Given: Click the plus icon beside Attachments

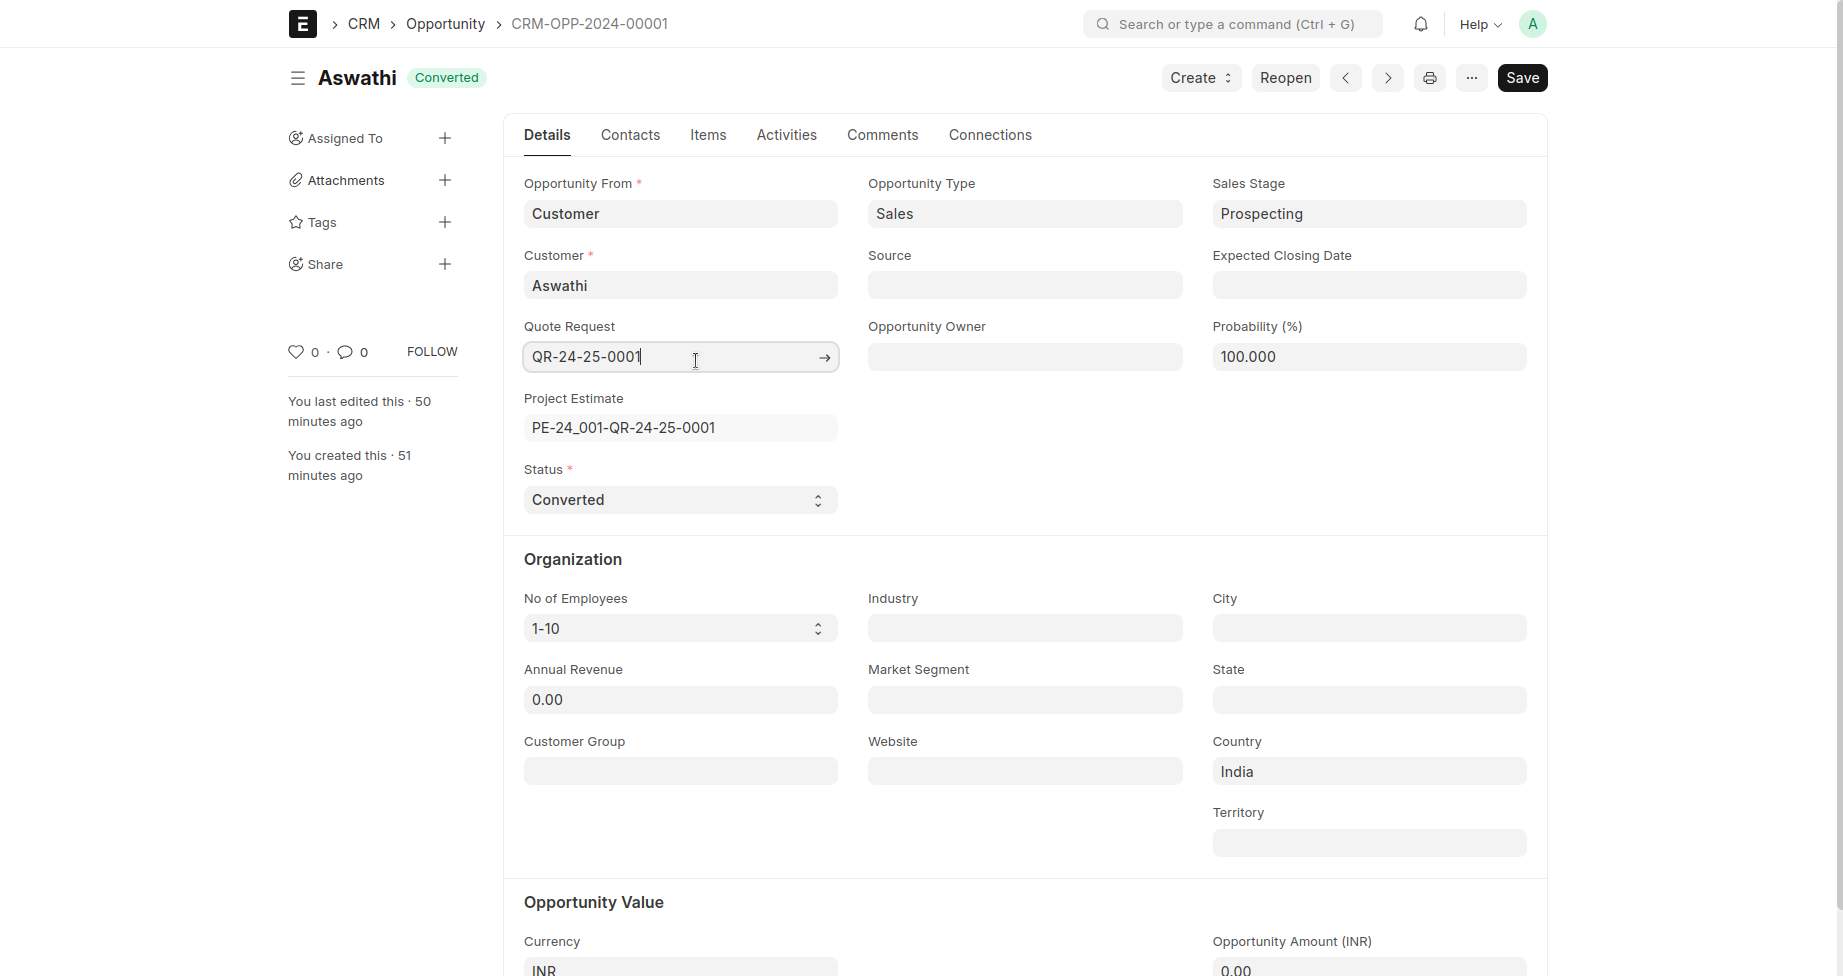Looking at the screenshot, I should [x=445, y=180].
